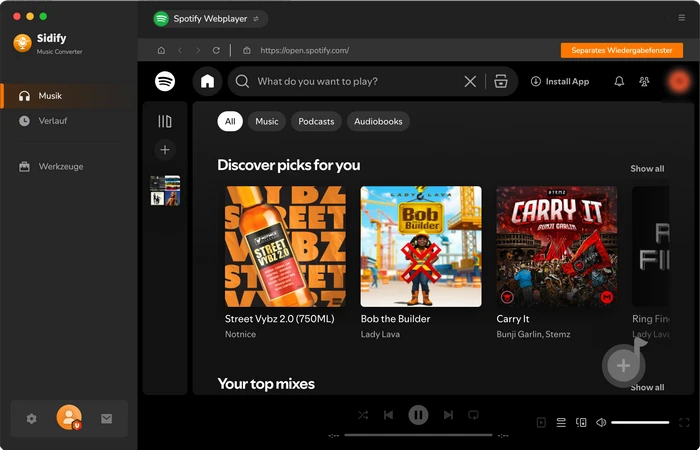Click the envelope feedback icon
700x450 pixels.
(x=106, y=418)
